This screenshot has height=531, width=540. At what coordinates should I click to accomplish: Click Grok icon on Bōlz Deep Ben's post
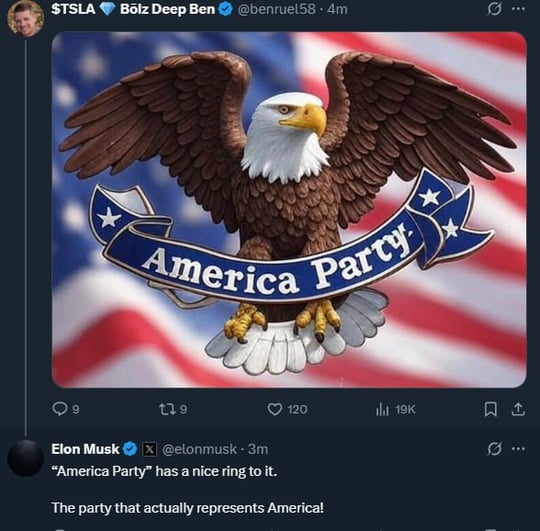pos(494,10)
